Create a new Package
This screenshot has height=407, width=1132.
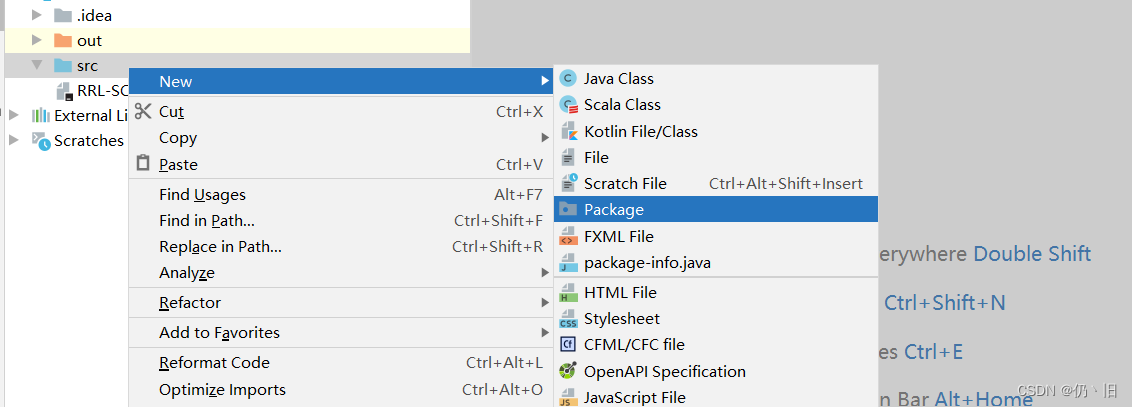(x=716, y=209)
